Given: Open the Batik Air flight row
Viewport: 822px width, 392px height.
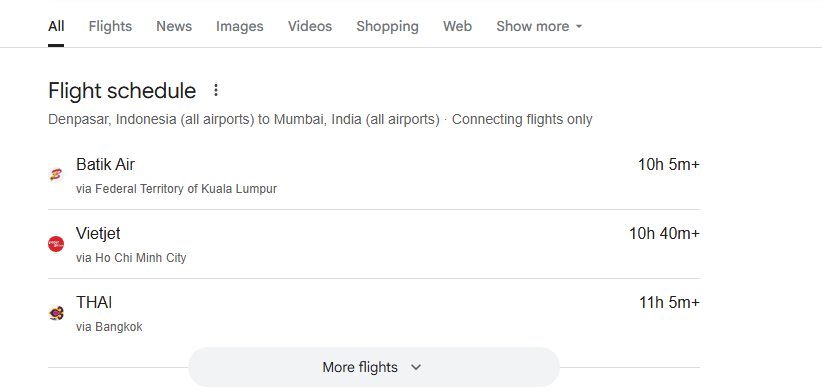Looking at the screenshot, I should (x=374, y=175).
